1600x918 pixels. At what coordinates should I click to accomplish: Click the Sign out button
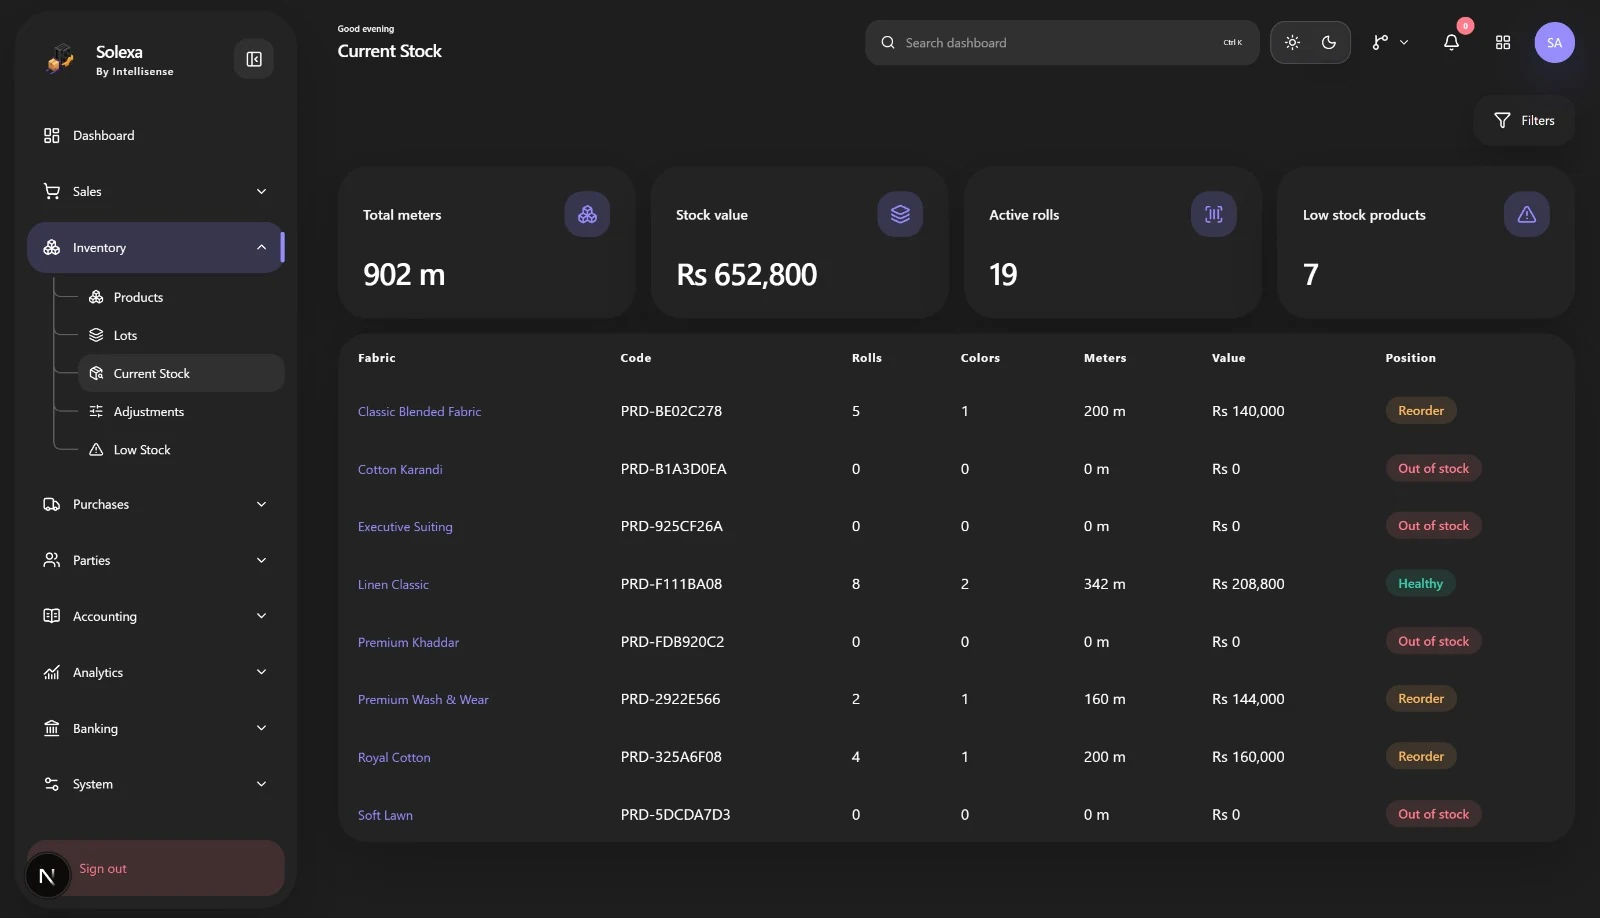(156, 868)
